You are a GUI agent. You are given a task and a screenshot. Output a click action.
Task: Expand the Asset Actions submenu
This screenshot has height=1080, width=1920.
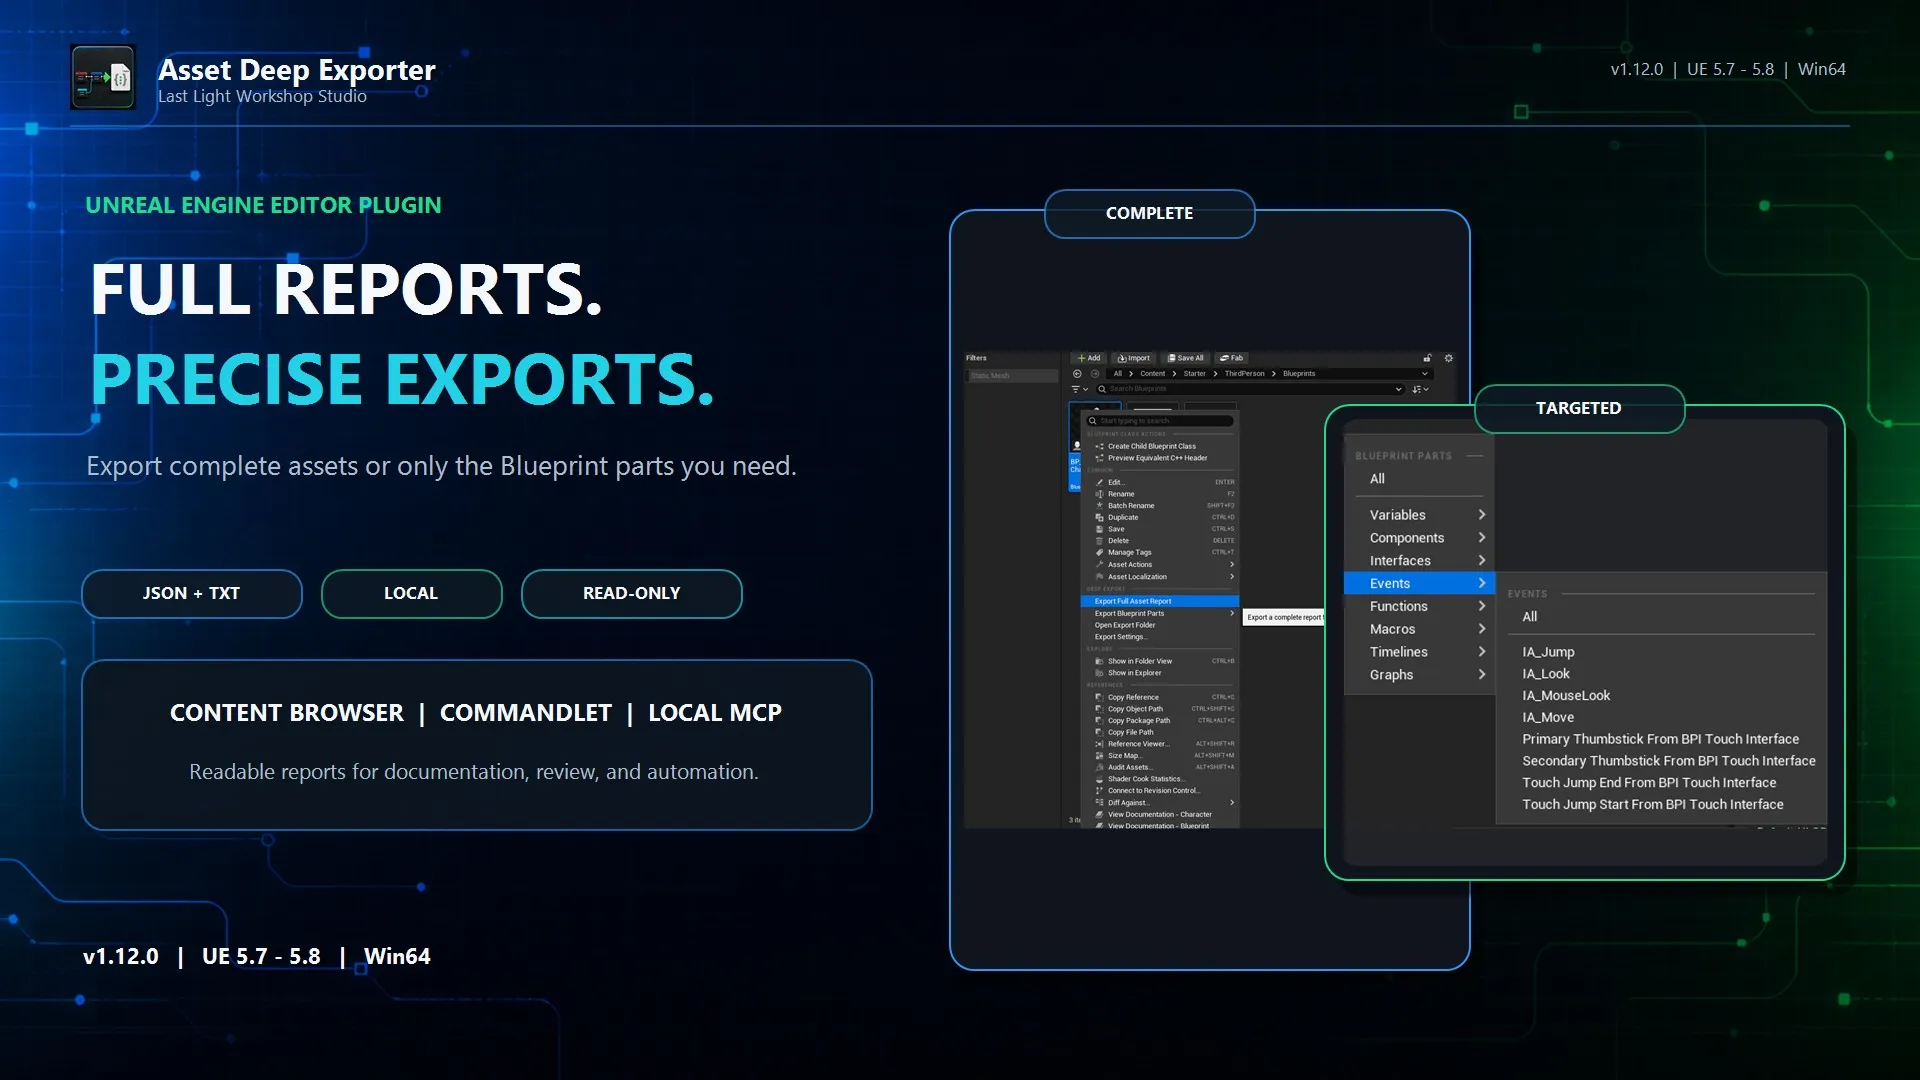click(x=1161, y=565)
